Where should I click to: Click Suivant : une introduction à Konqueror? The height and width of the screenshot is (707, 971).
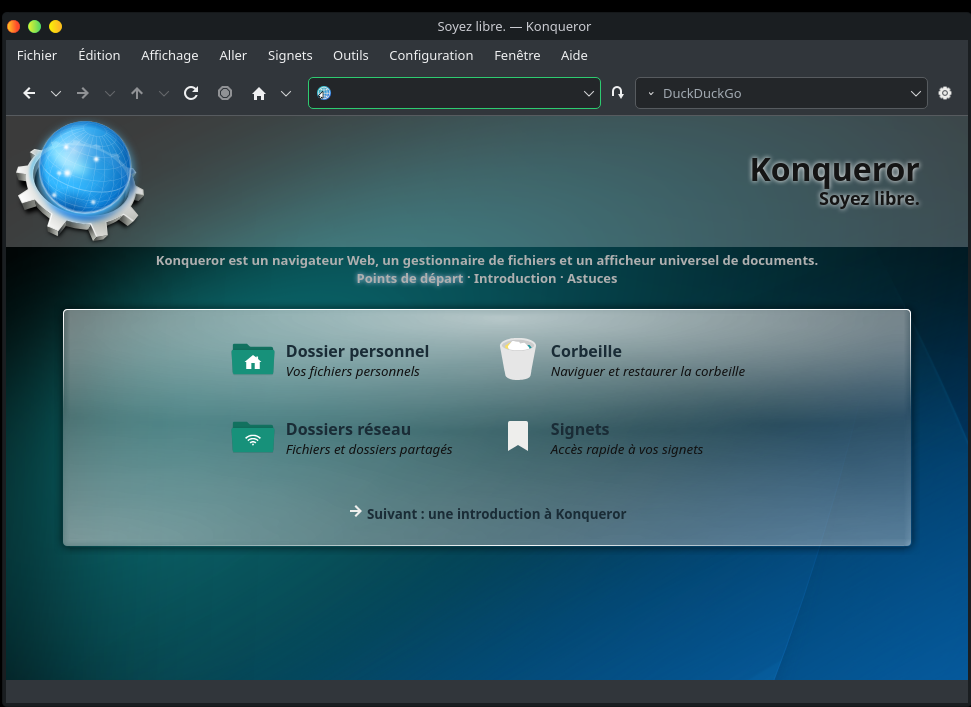click(495, 513)
